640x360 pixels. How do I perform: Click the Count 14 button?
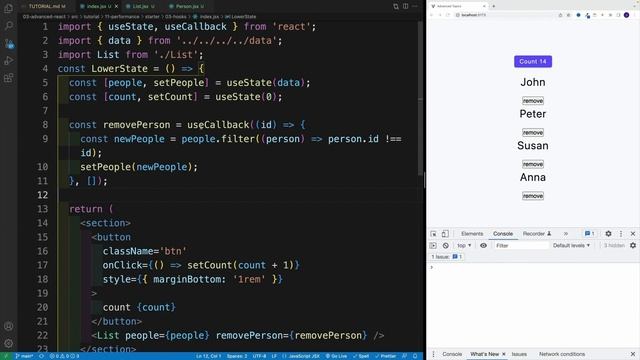pyautogui.click(x=533, y=61)
